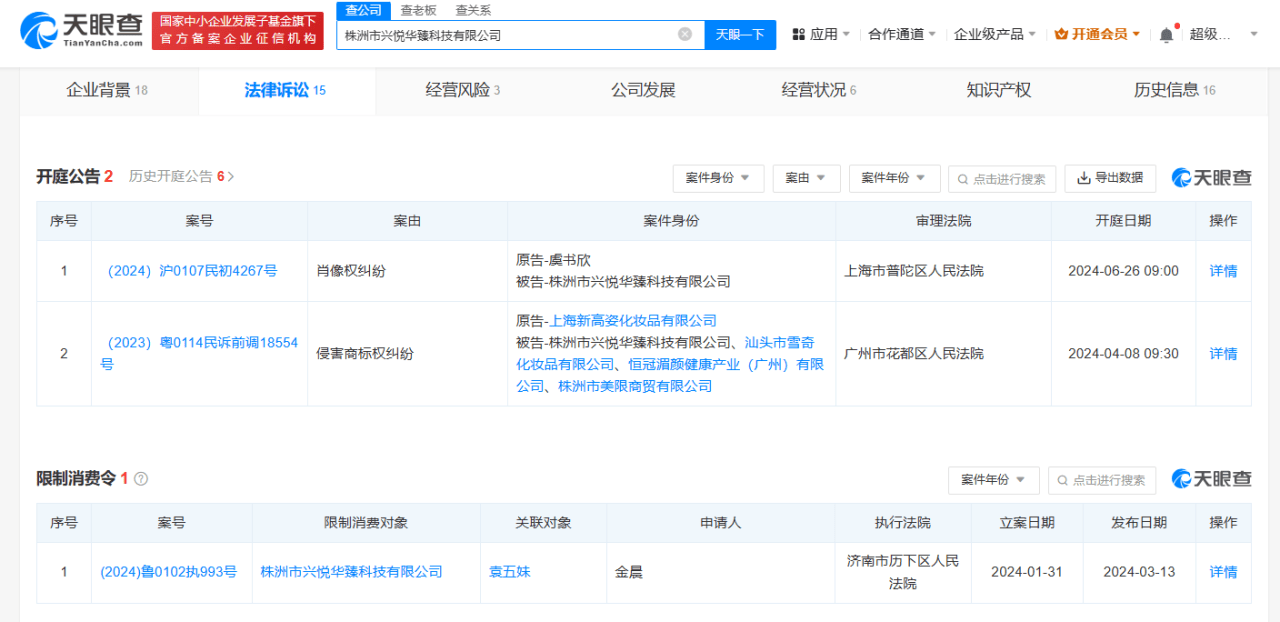Open the help tooltip beside 限制消费令
The width and height of the screenshot is (1280, 622).
[x=139, y=478]
